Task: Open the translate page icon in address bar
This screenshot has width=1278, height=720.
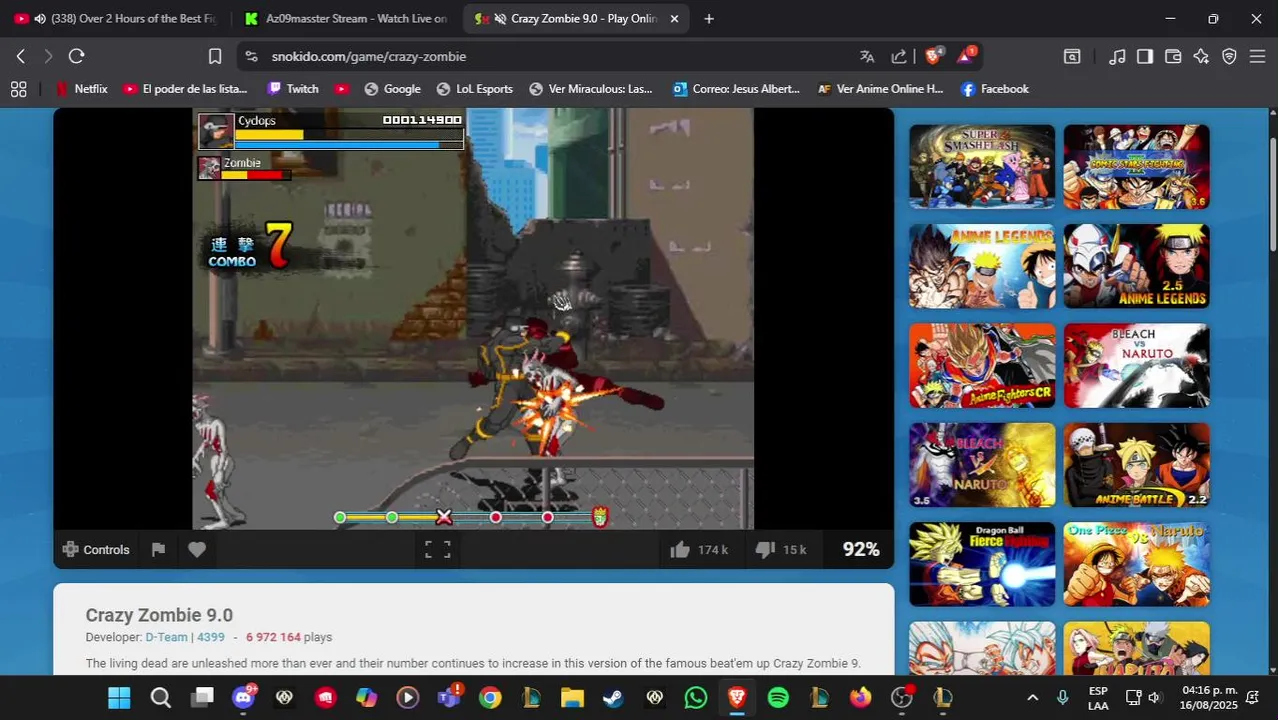Action: 867,57
